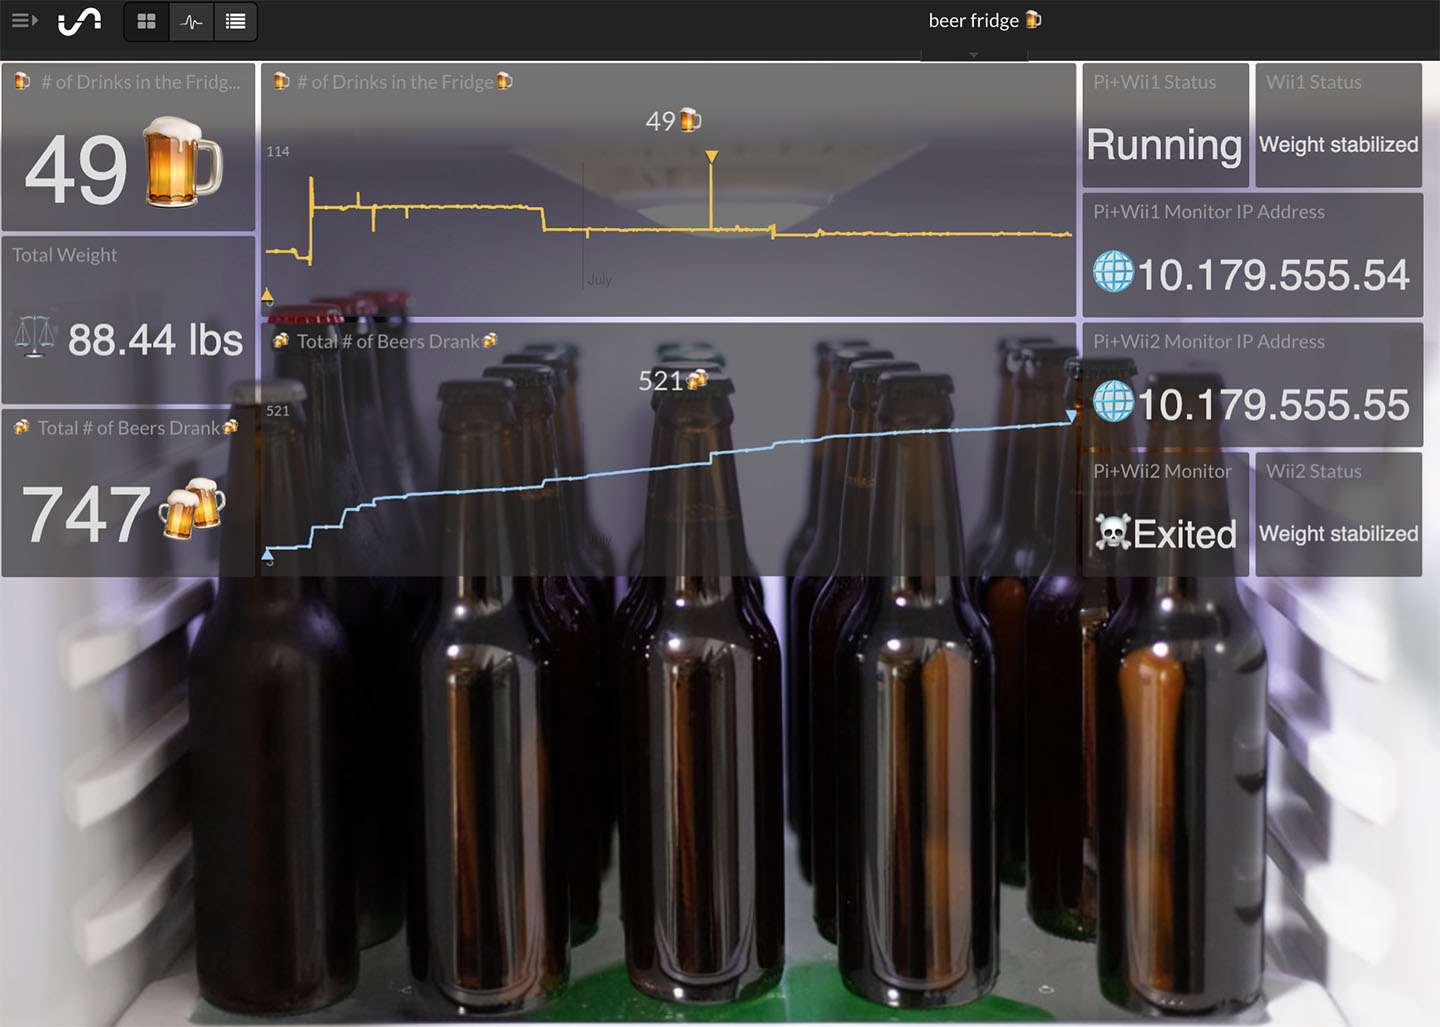Click the skull icon beside Exited
Screen dimensions: 1440x1027
[x=1113, y=532]
